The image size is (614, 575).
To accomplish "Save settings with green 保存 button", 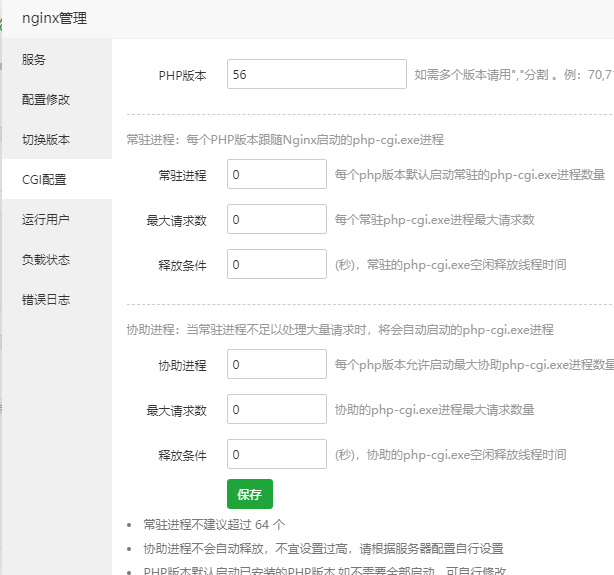I will [250, 494].
